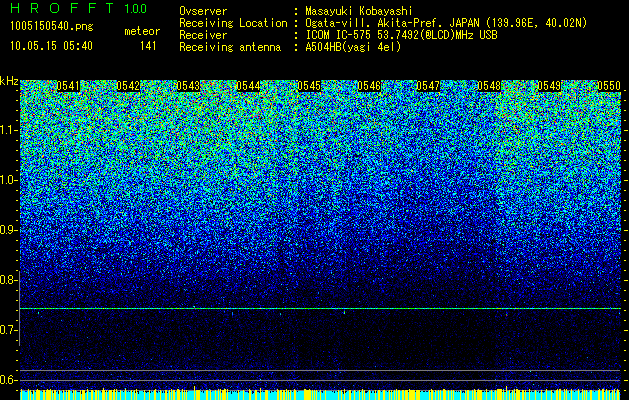Screen dimensions: 629x400
Task: Click the 0542 time marker
Action: coord(128,86)
